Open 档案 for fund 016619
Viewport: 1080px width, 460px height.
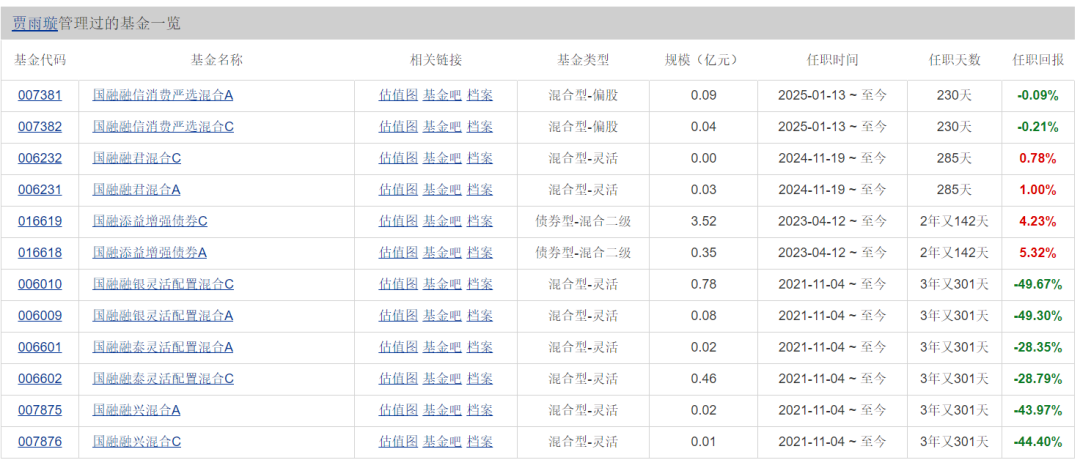coord(479,221)
